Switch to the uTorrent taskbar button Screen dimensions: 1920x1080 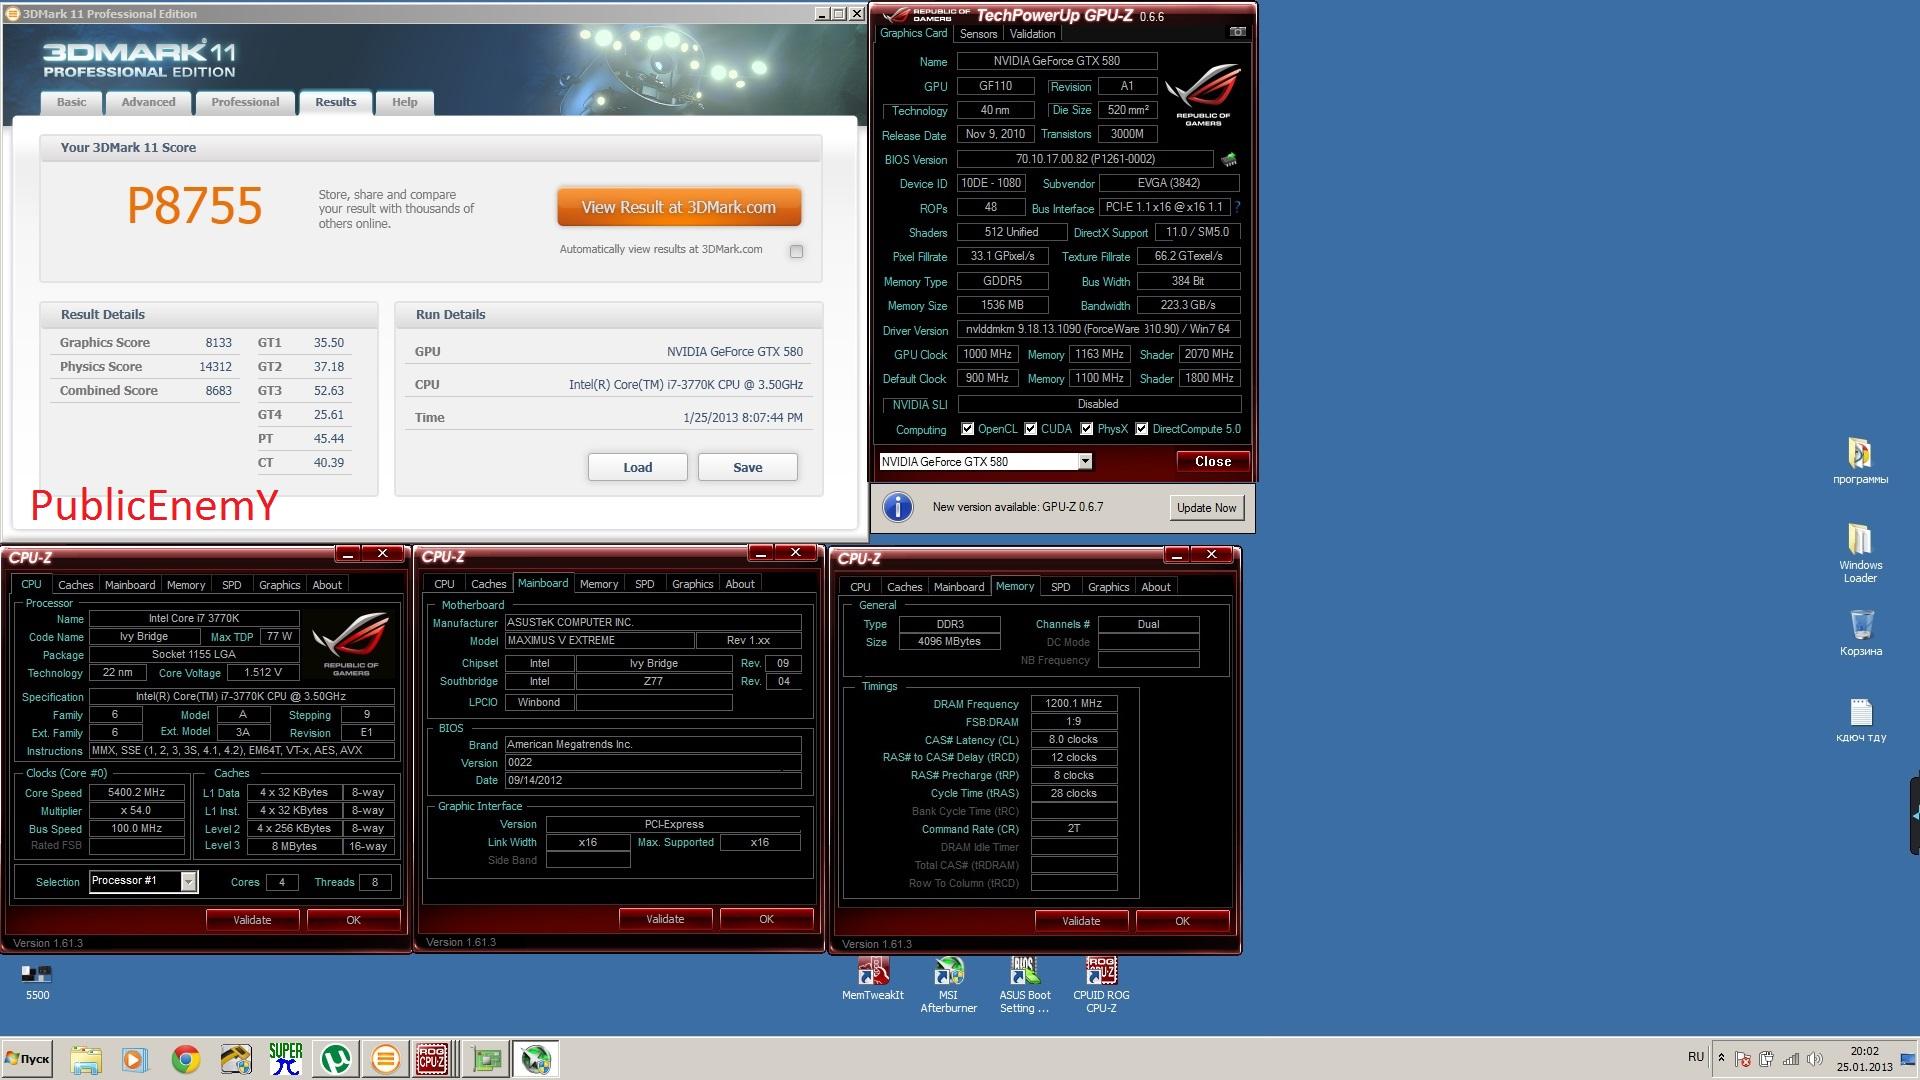[x=336, y=1059]
